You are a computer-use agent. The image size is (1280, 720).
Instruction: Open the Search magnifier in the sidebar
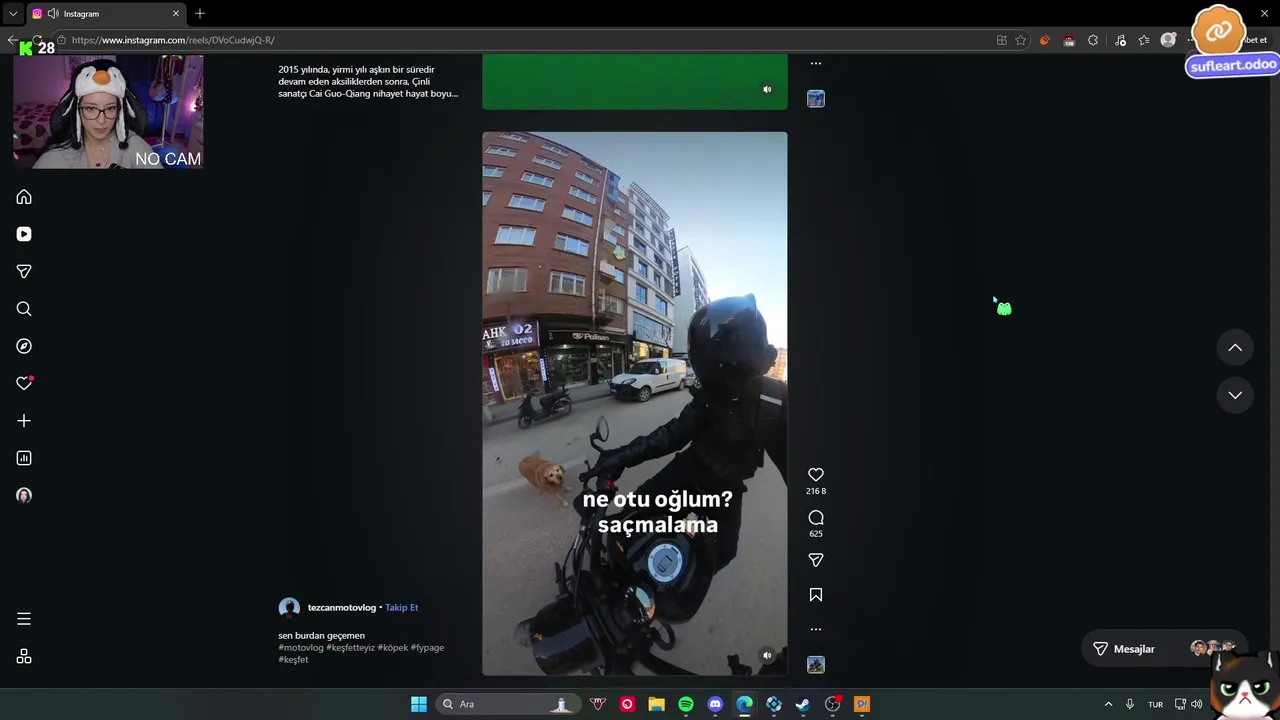tap(24, 309)
